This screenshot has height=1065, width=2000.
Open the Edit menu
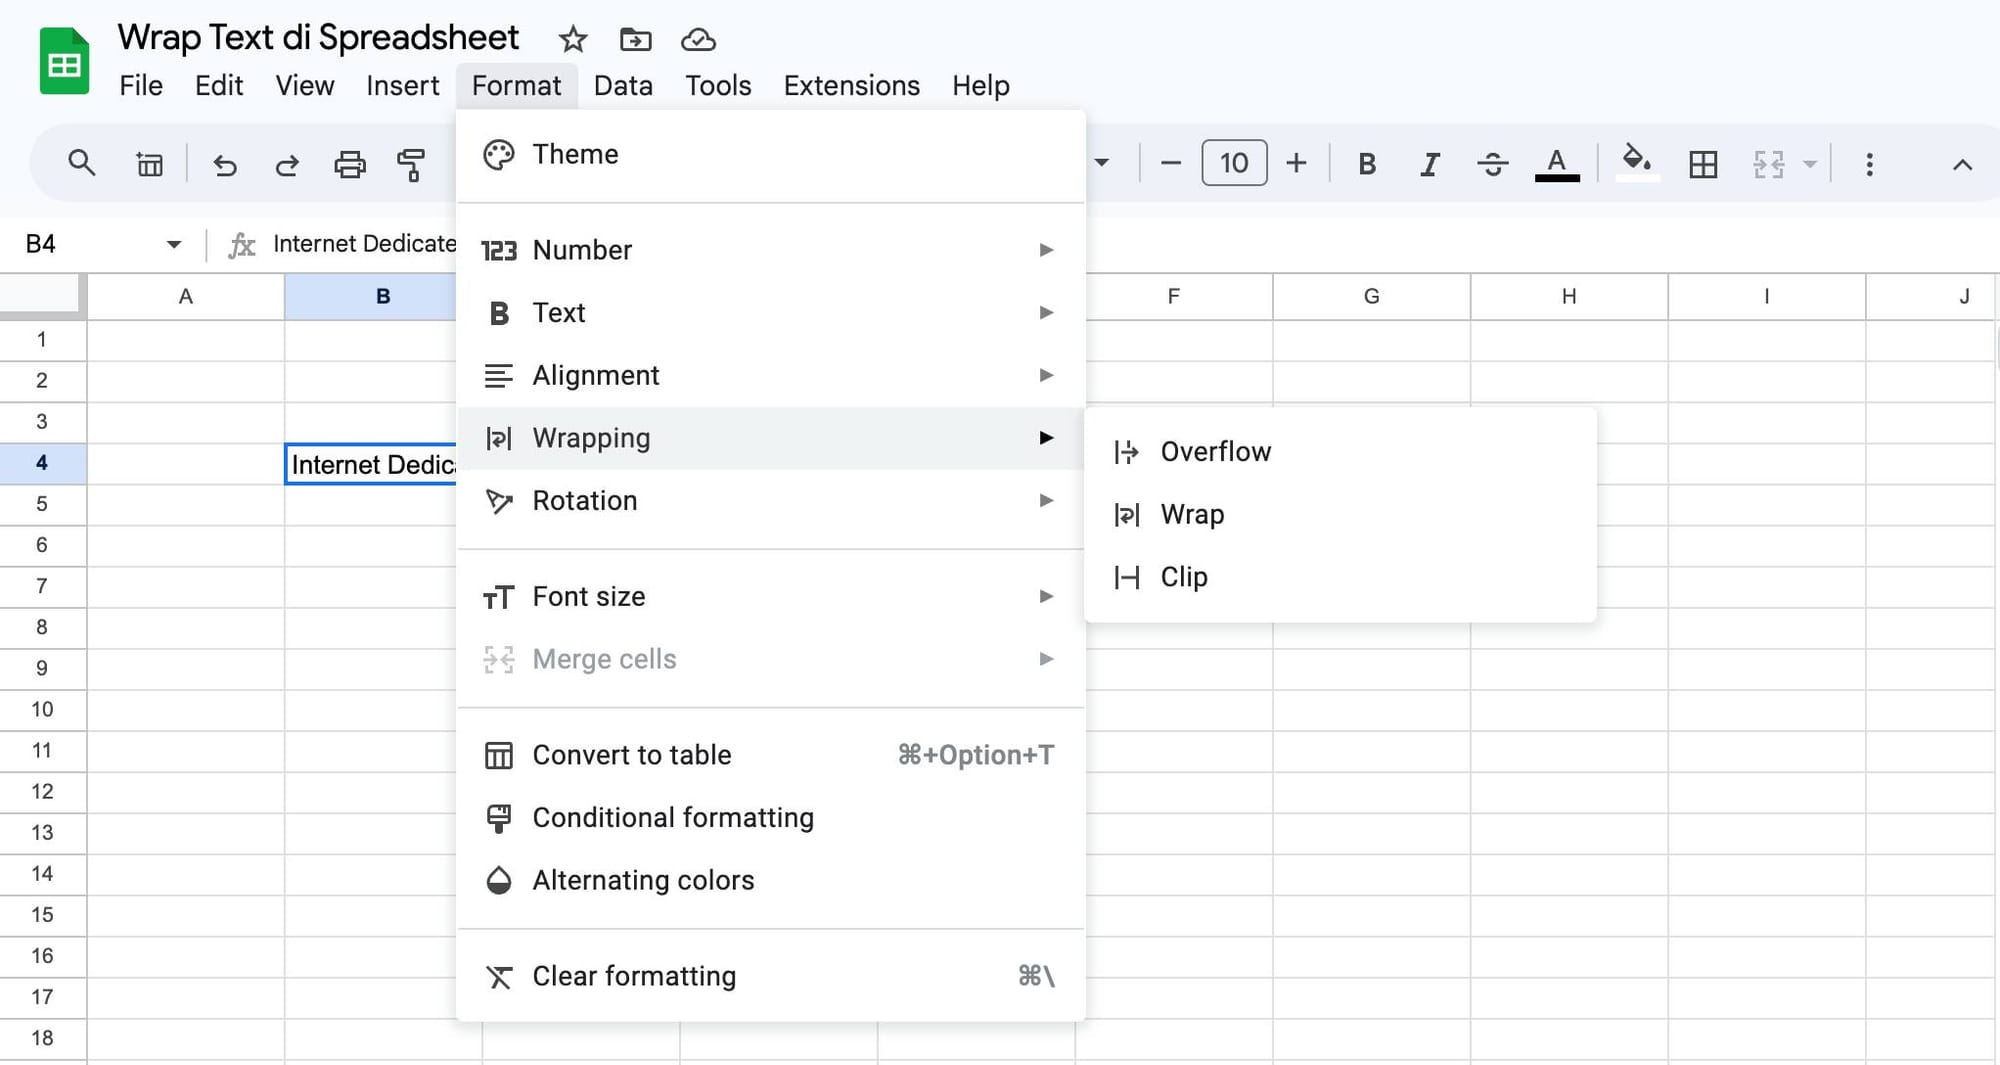pyautogui.click(x=219, y=86)
